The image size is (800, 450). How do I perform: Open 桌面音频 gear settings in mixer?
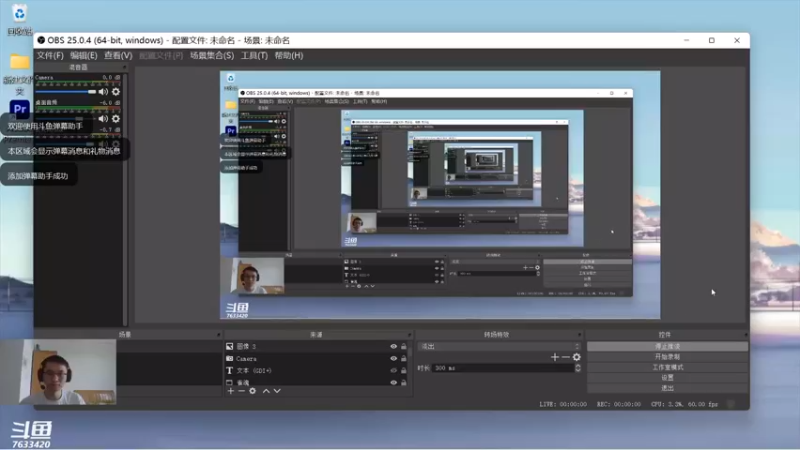point(116,118)
